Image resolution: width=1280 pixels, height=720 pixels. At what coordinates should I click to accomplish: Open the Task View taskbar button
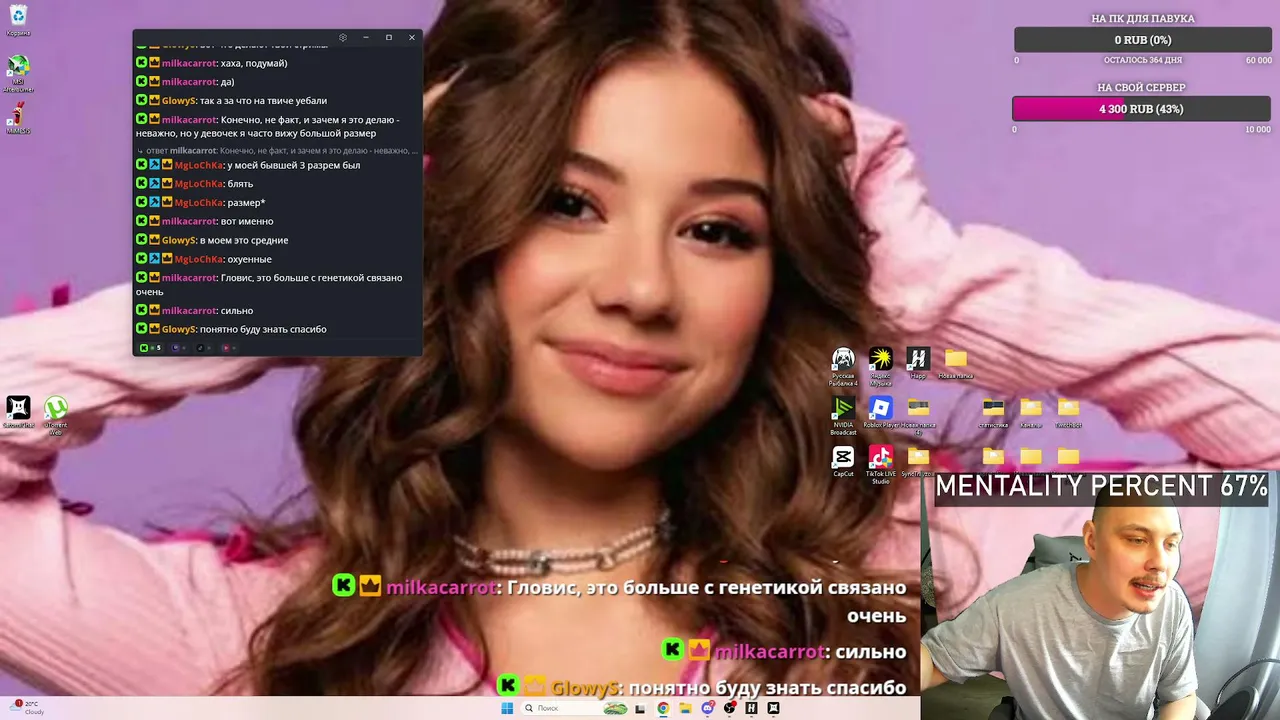pos(640,708)
